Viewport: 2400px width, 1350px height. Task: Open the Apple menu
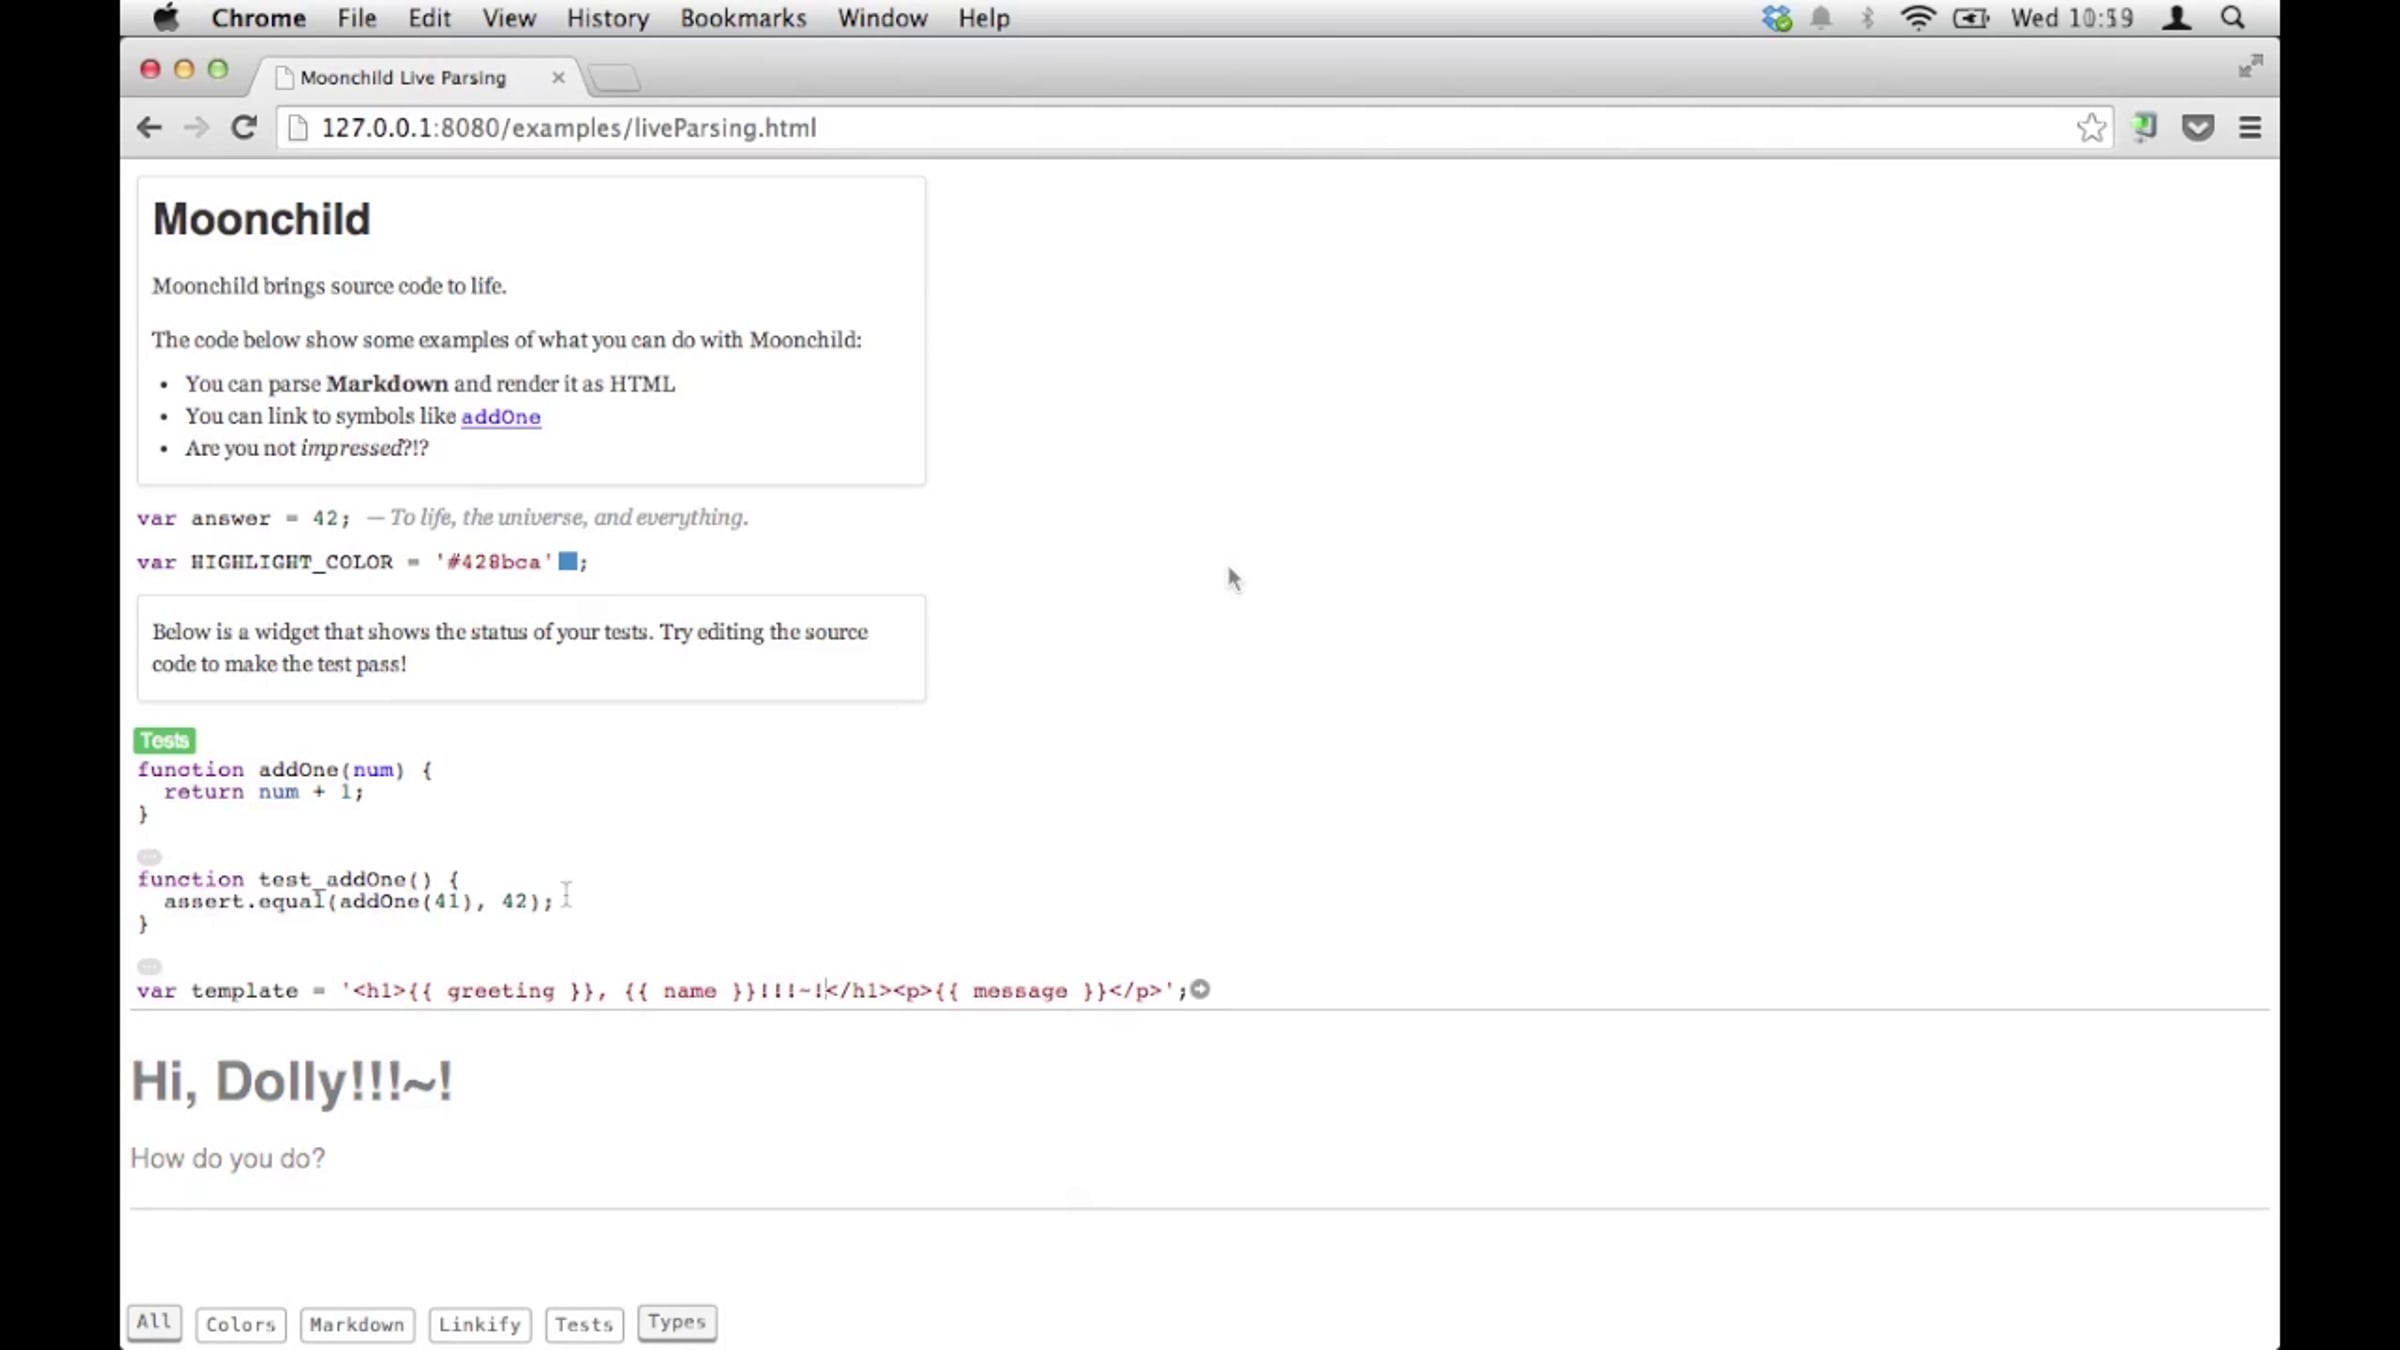(166, 18)
